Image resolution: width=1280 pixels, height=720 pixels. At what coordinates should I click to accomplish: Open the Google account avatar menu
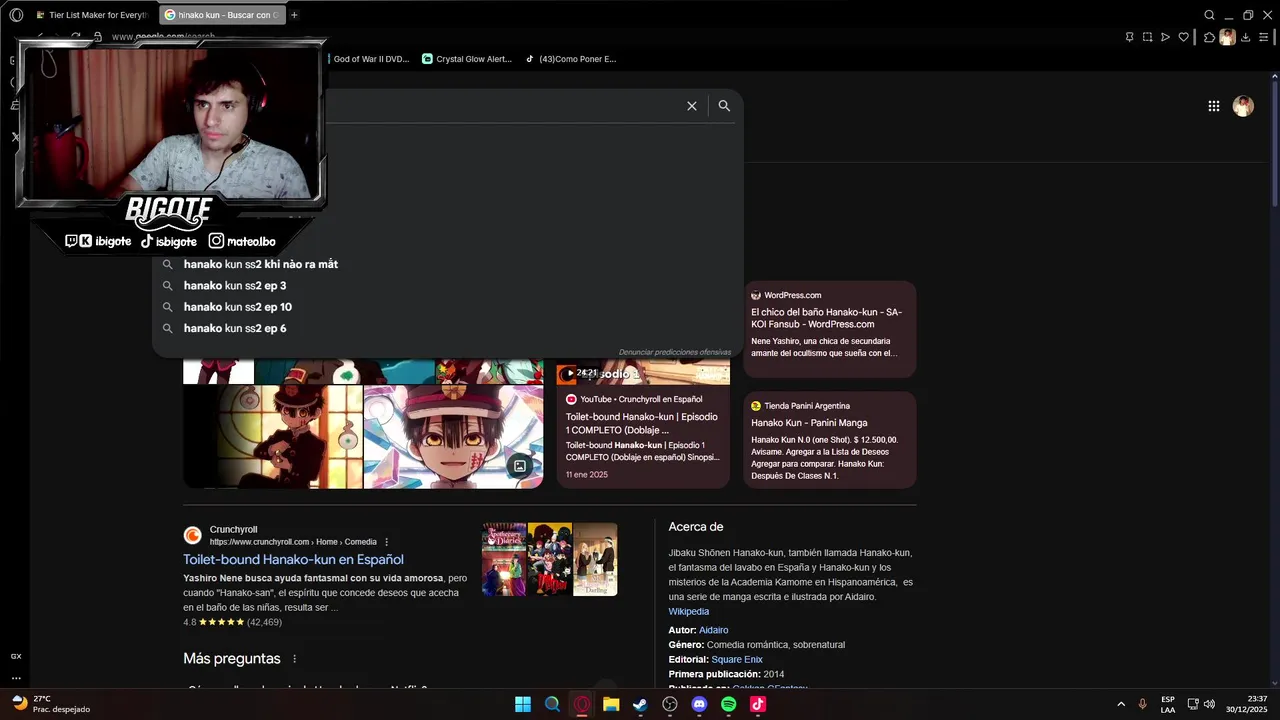(x=1243, y=106)
